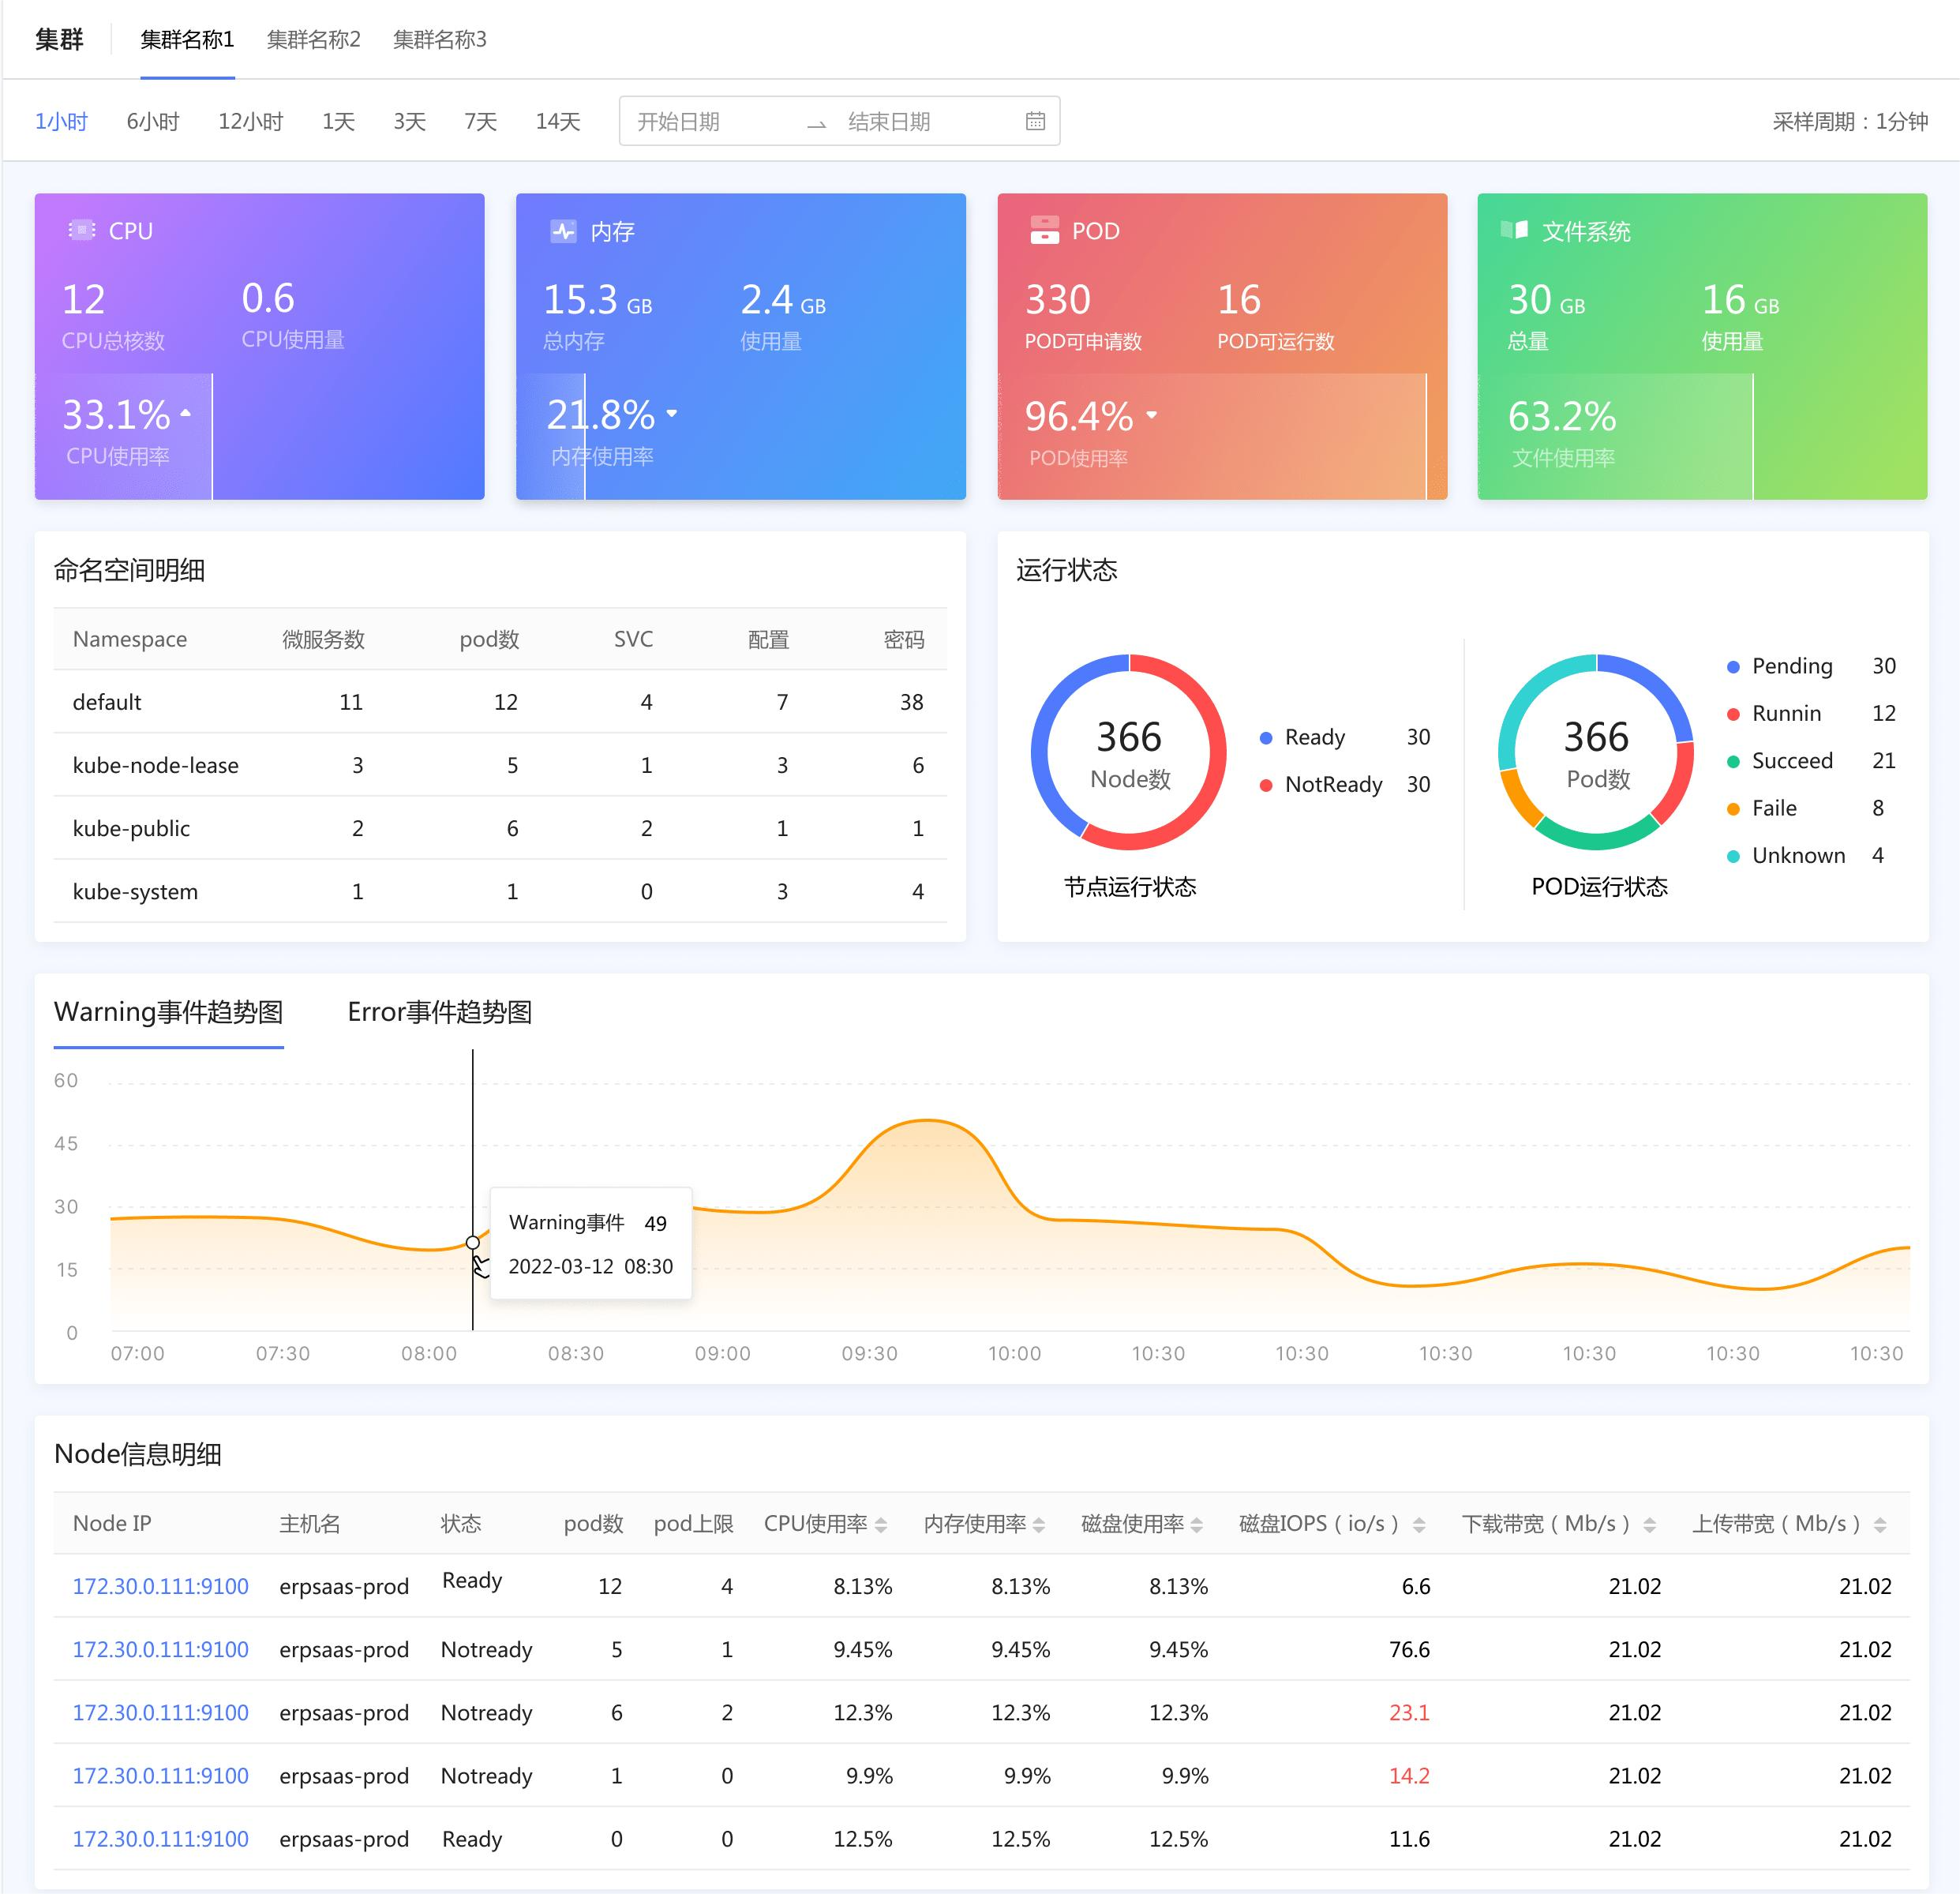This screenshot has width=1960, height=1894.
Task: Click the CPU chip icon
Action: coord(81,231)
